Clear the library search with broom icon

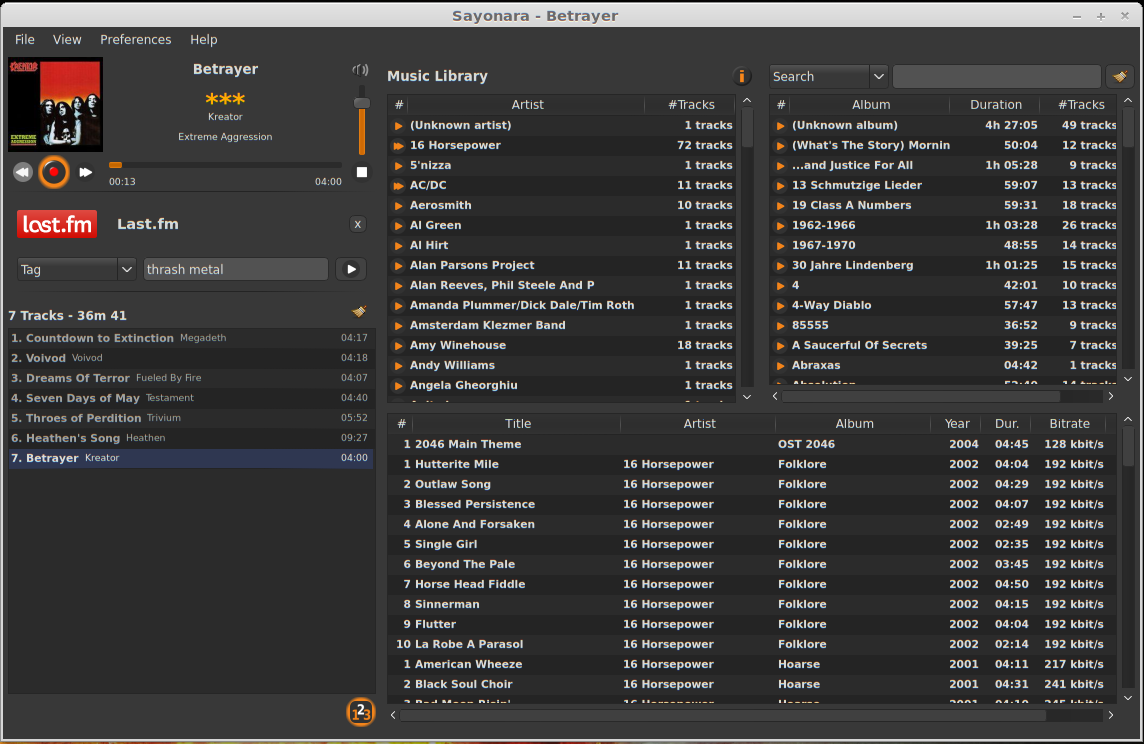point(1120,76)
